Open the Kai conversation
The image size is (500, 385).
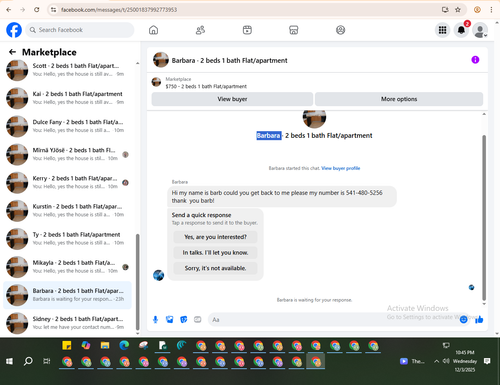[x=67, y=98]
